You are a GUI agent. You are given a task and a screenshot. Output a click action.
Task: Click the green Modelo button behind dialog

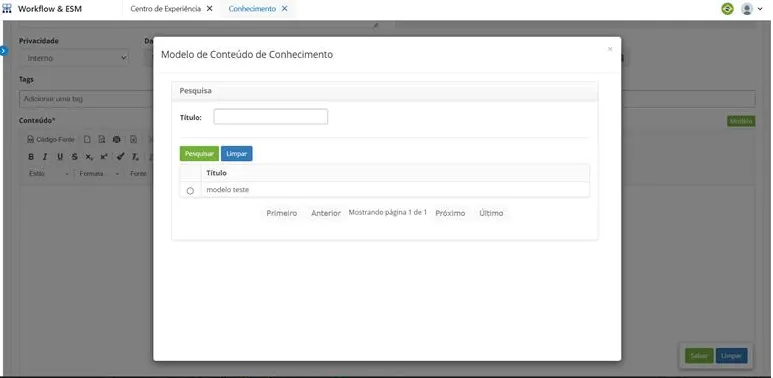pos(741,121)
